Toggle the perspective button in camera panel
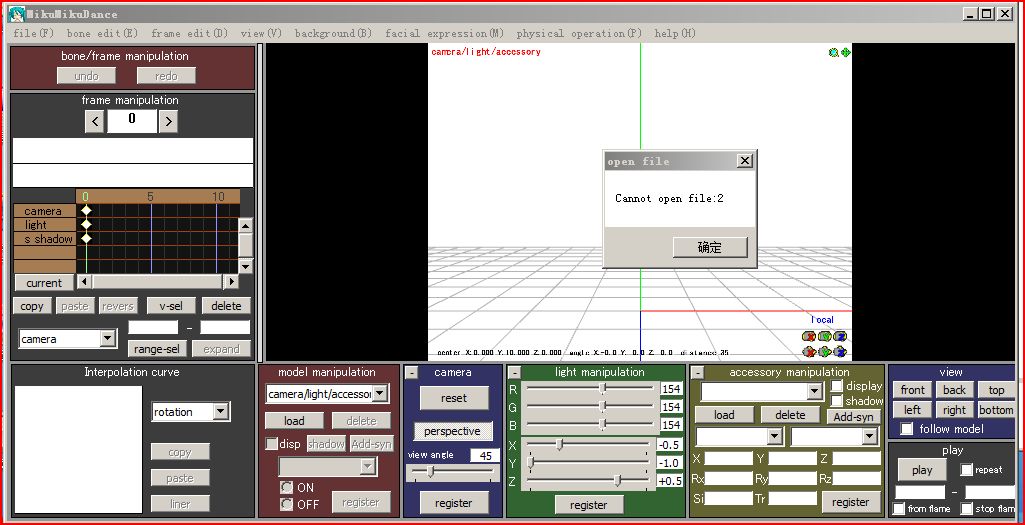The image size is (1025, 525). tap(452, 431)
